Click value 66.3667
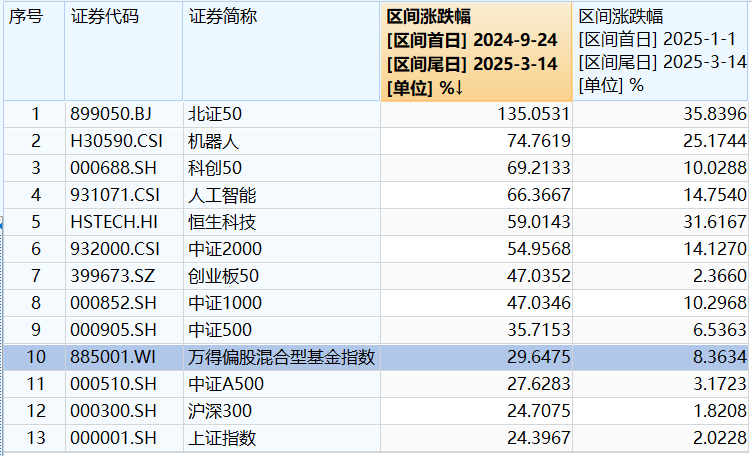Image resolution: width=752 pixels, height=456 pixels. pyautogui.click(x=539, y=195)
